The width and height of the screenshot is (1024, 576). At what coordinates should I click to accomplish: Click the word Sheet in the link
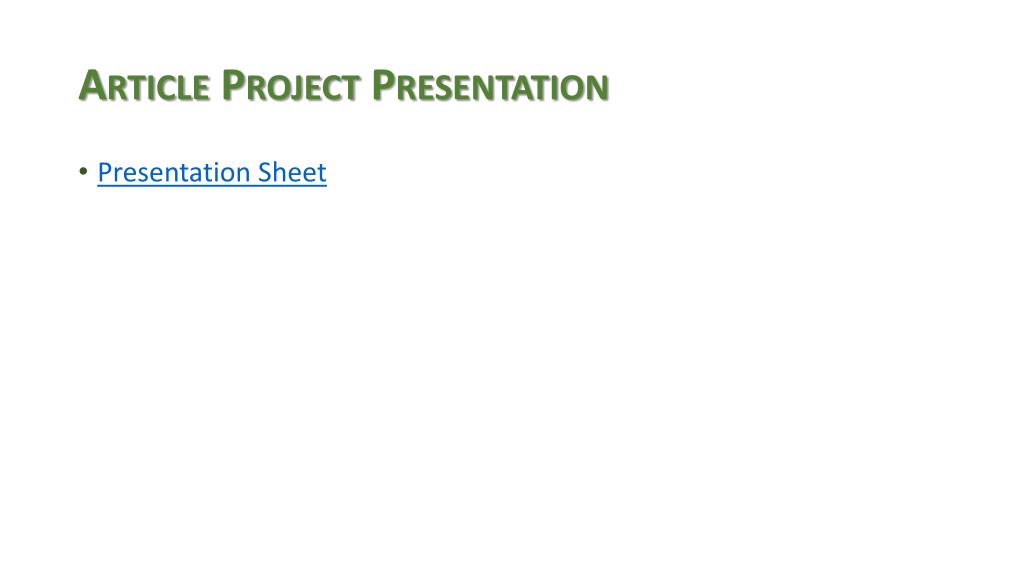tap(292, 172)
